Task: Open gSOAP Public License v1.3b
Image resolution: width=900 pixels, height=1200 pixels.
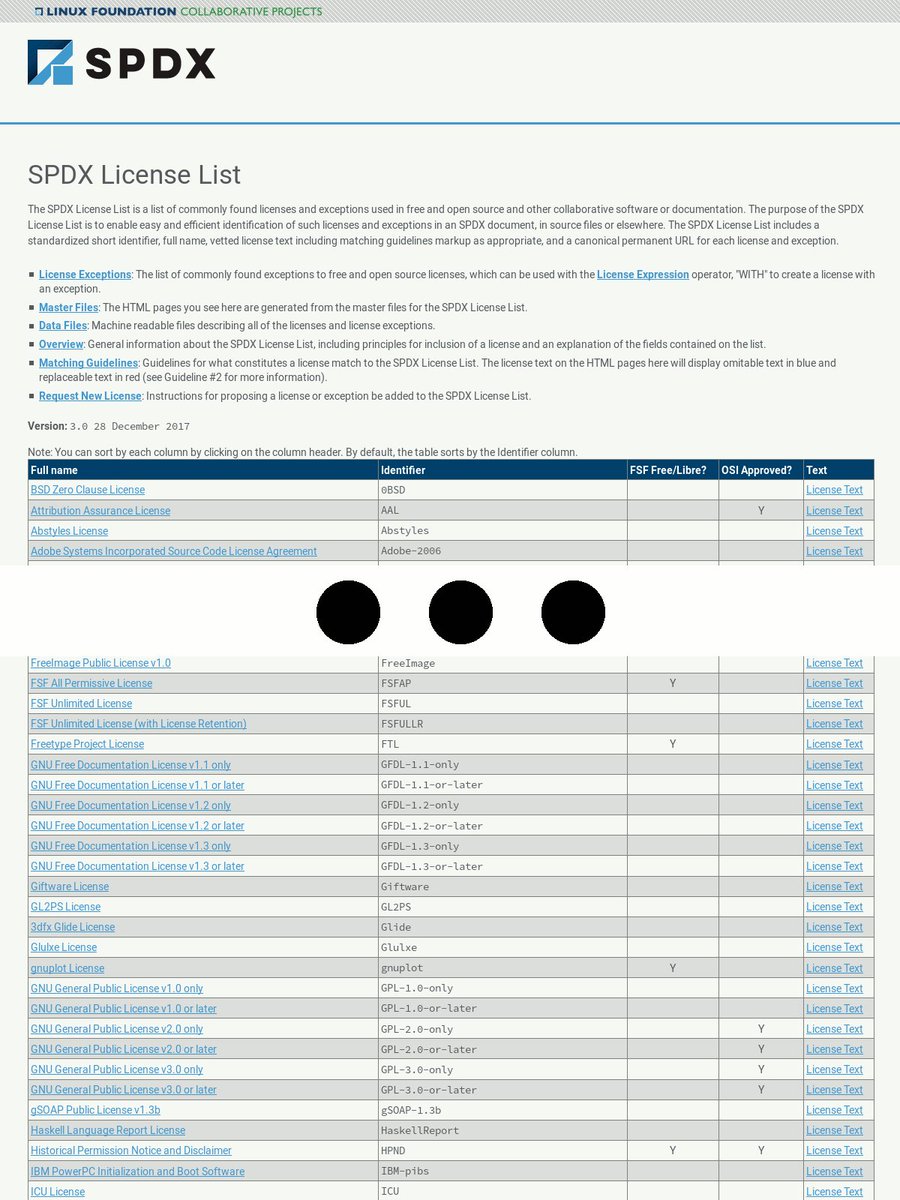Action: (x=96, y=1110)
